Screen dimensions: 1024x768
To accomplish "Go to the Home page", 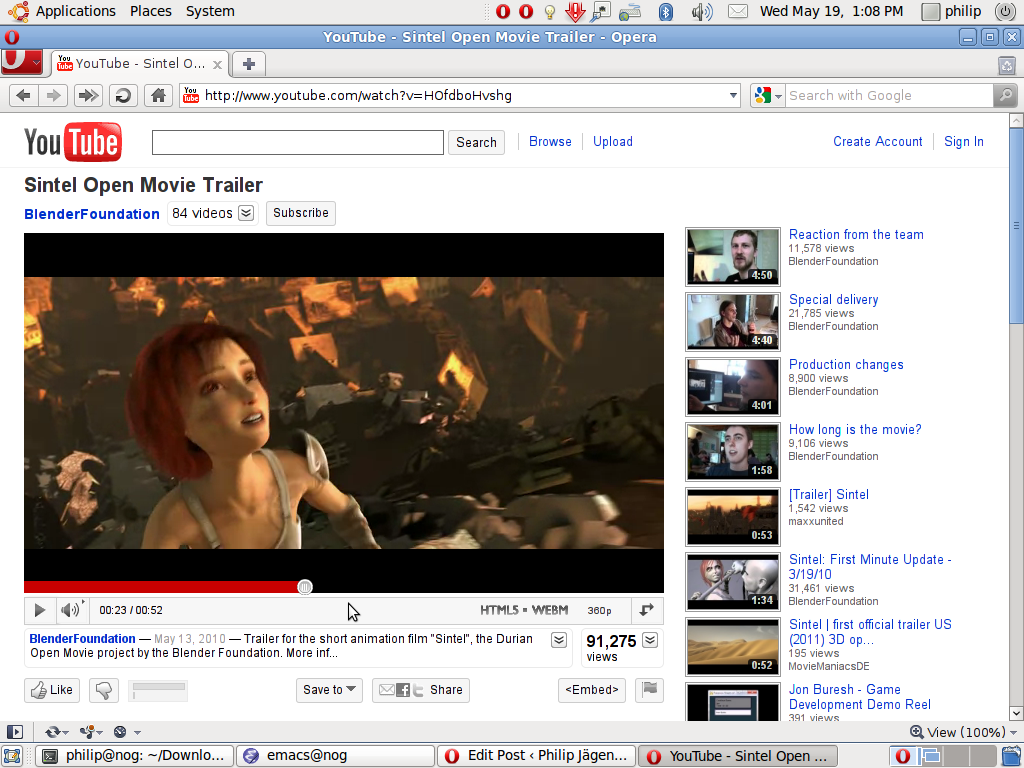I will coord(158,96).
